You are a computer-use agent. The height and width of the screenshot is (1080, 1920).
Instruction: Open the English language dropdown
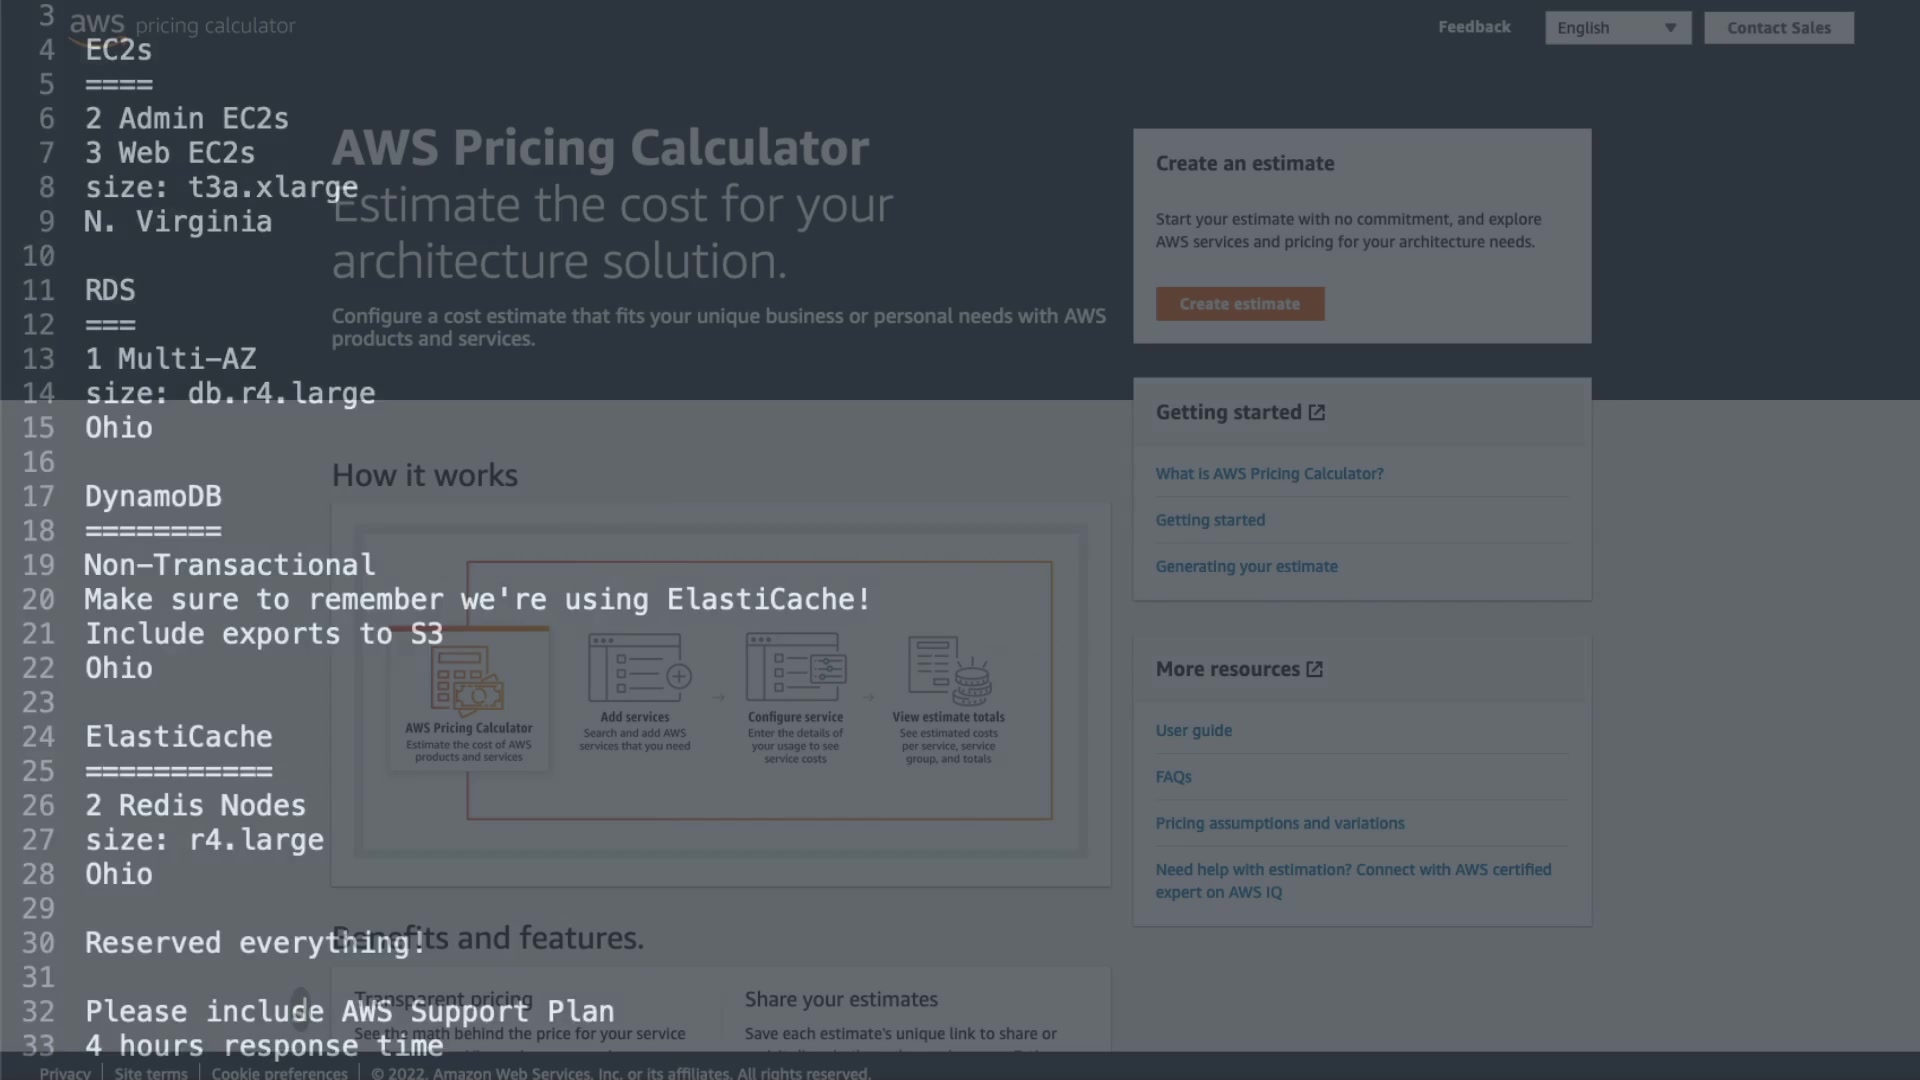pyautogui.click(x=1617, y=28)
